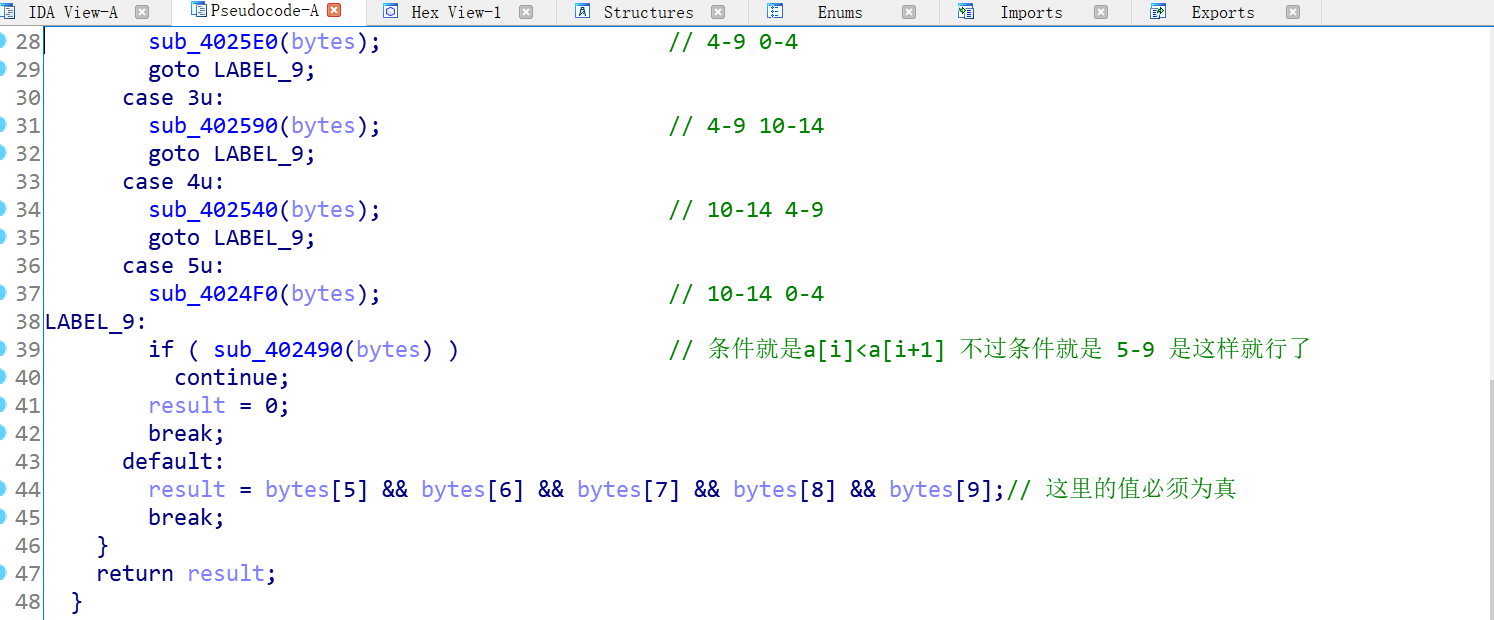Select the bytes argument inside sub_4024F0 call
This screenshot has height=620, width=1494.
point(322,293)
